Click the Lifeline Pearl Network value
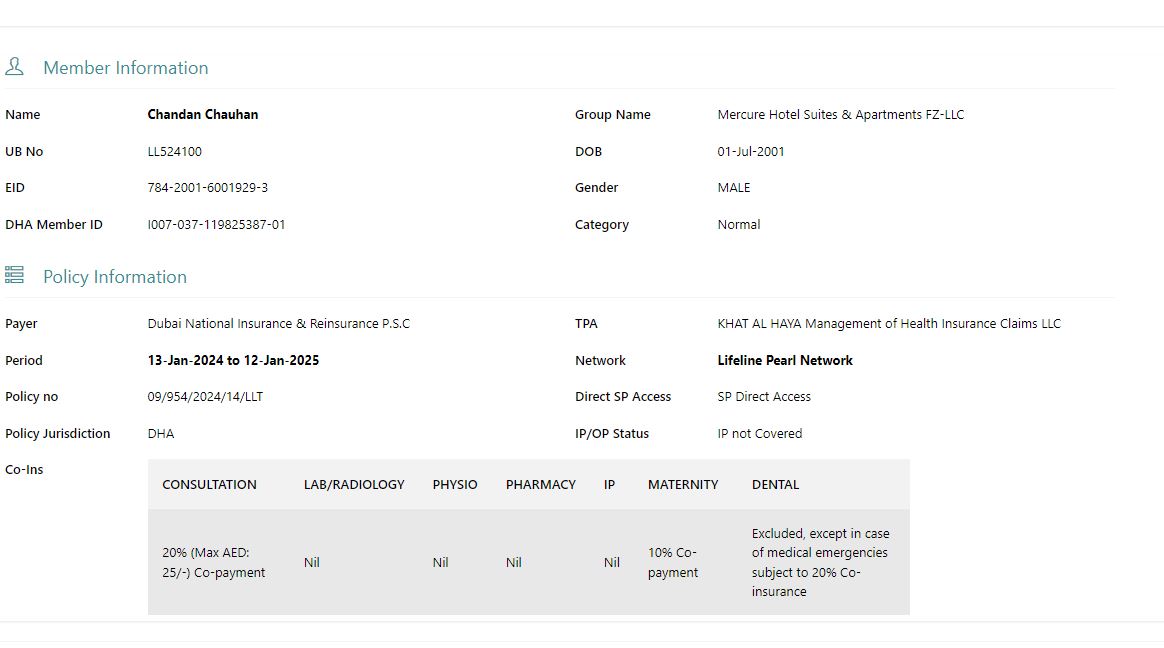The image size is (1164, 648). [785, 361]
